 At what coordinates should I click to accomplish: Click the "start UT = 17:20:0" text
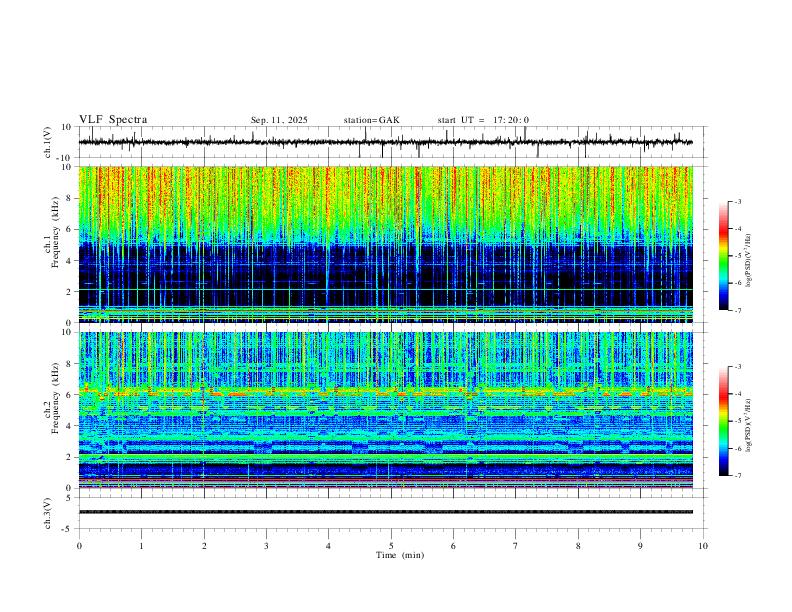[x=483, y=120]
